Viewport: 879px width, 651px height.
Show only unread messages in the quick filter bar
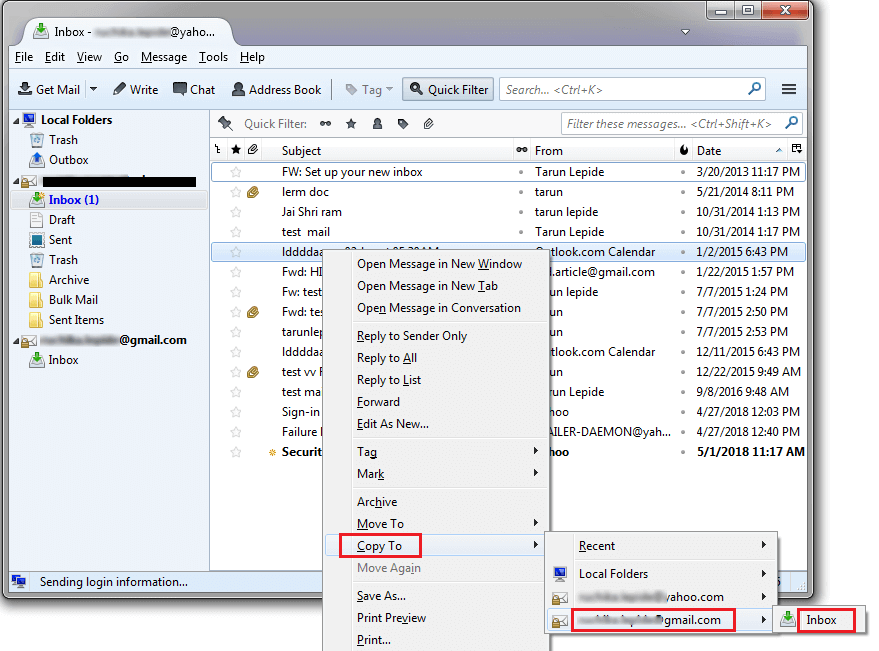[x=325, y=124]
